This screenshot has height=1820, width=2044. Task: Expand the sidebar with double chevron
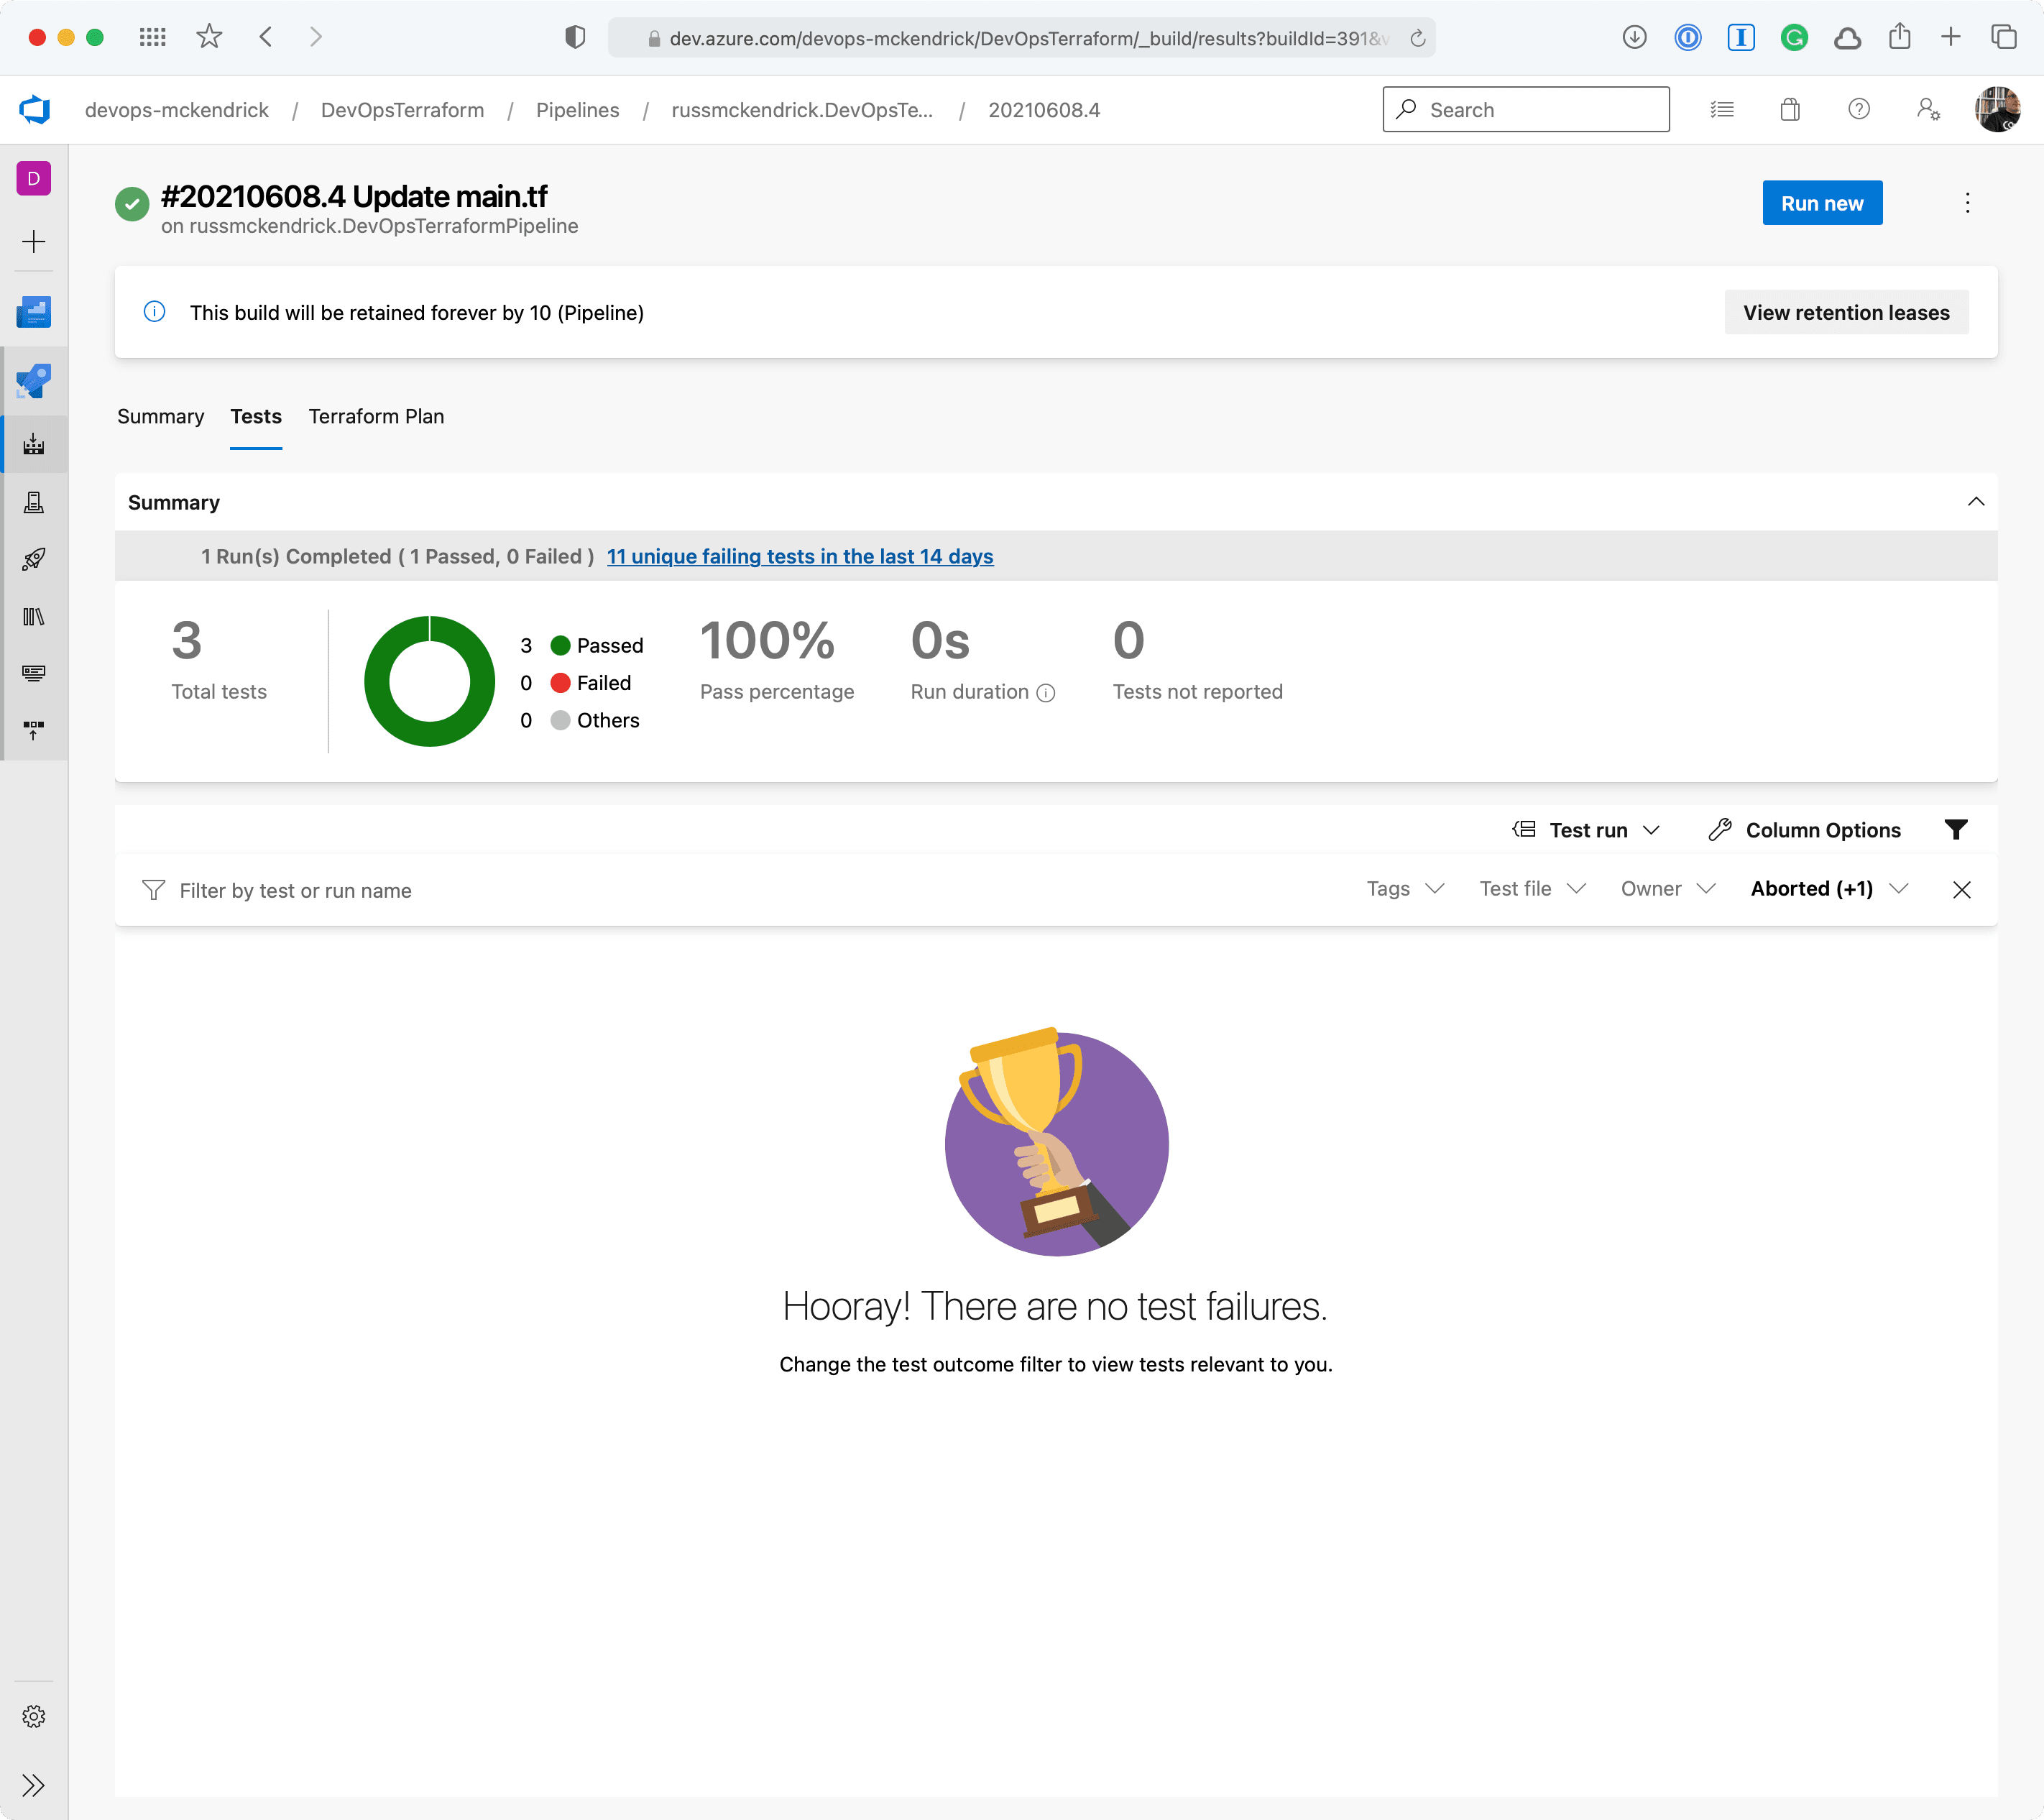point(34,1785)
